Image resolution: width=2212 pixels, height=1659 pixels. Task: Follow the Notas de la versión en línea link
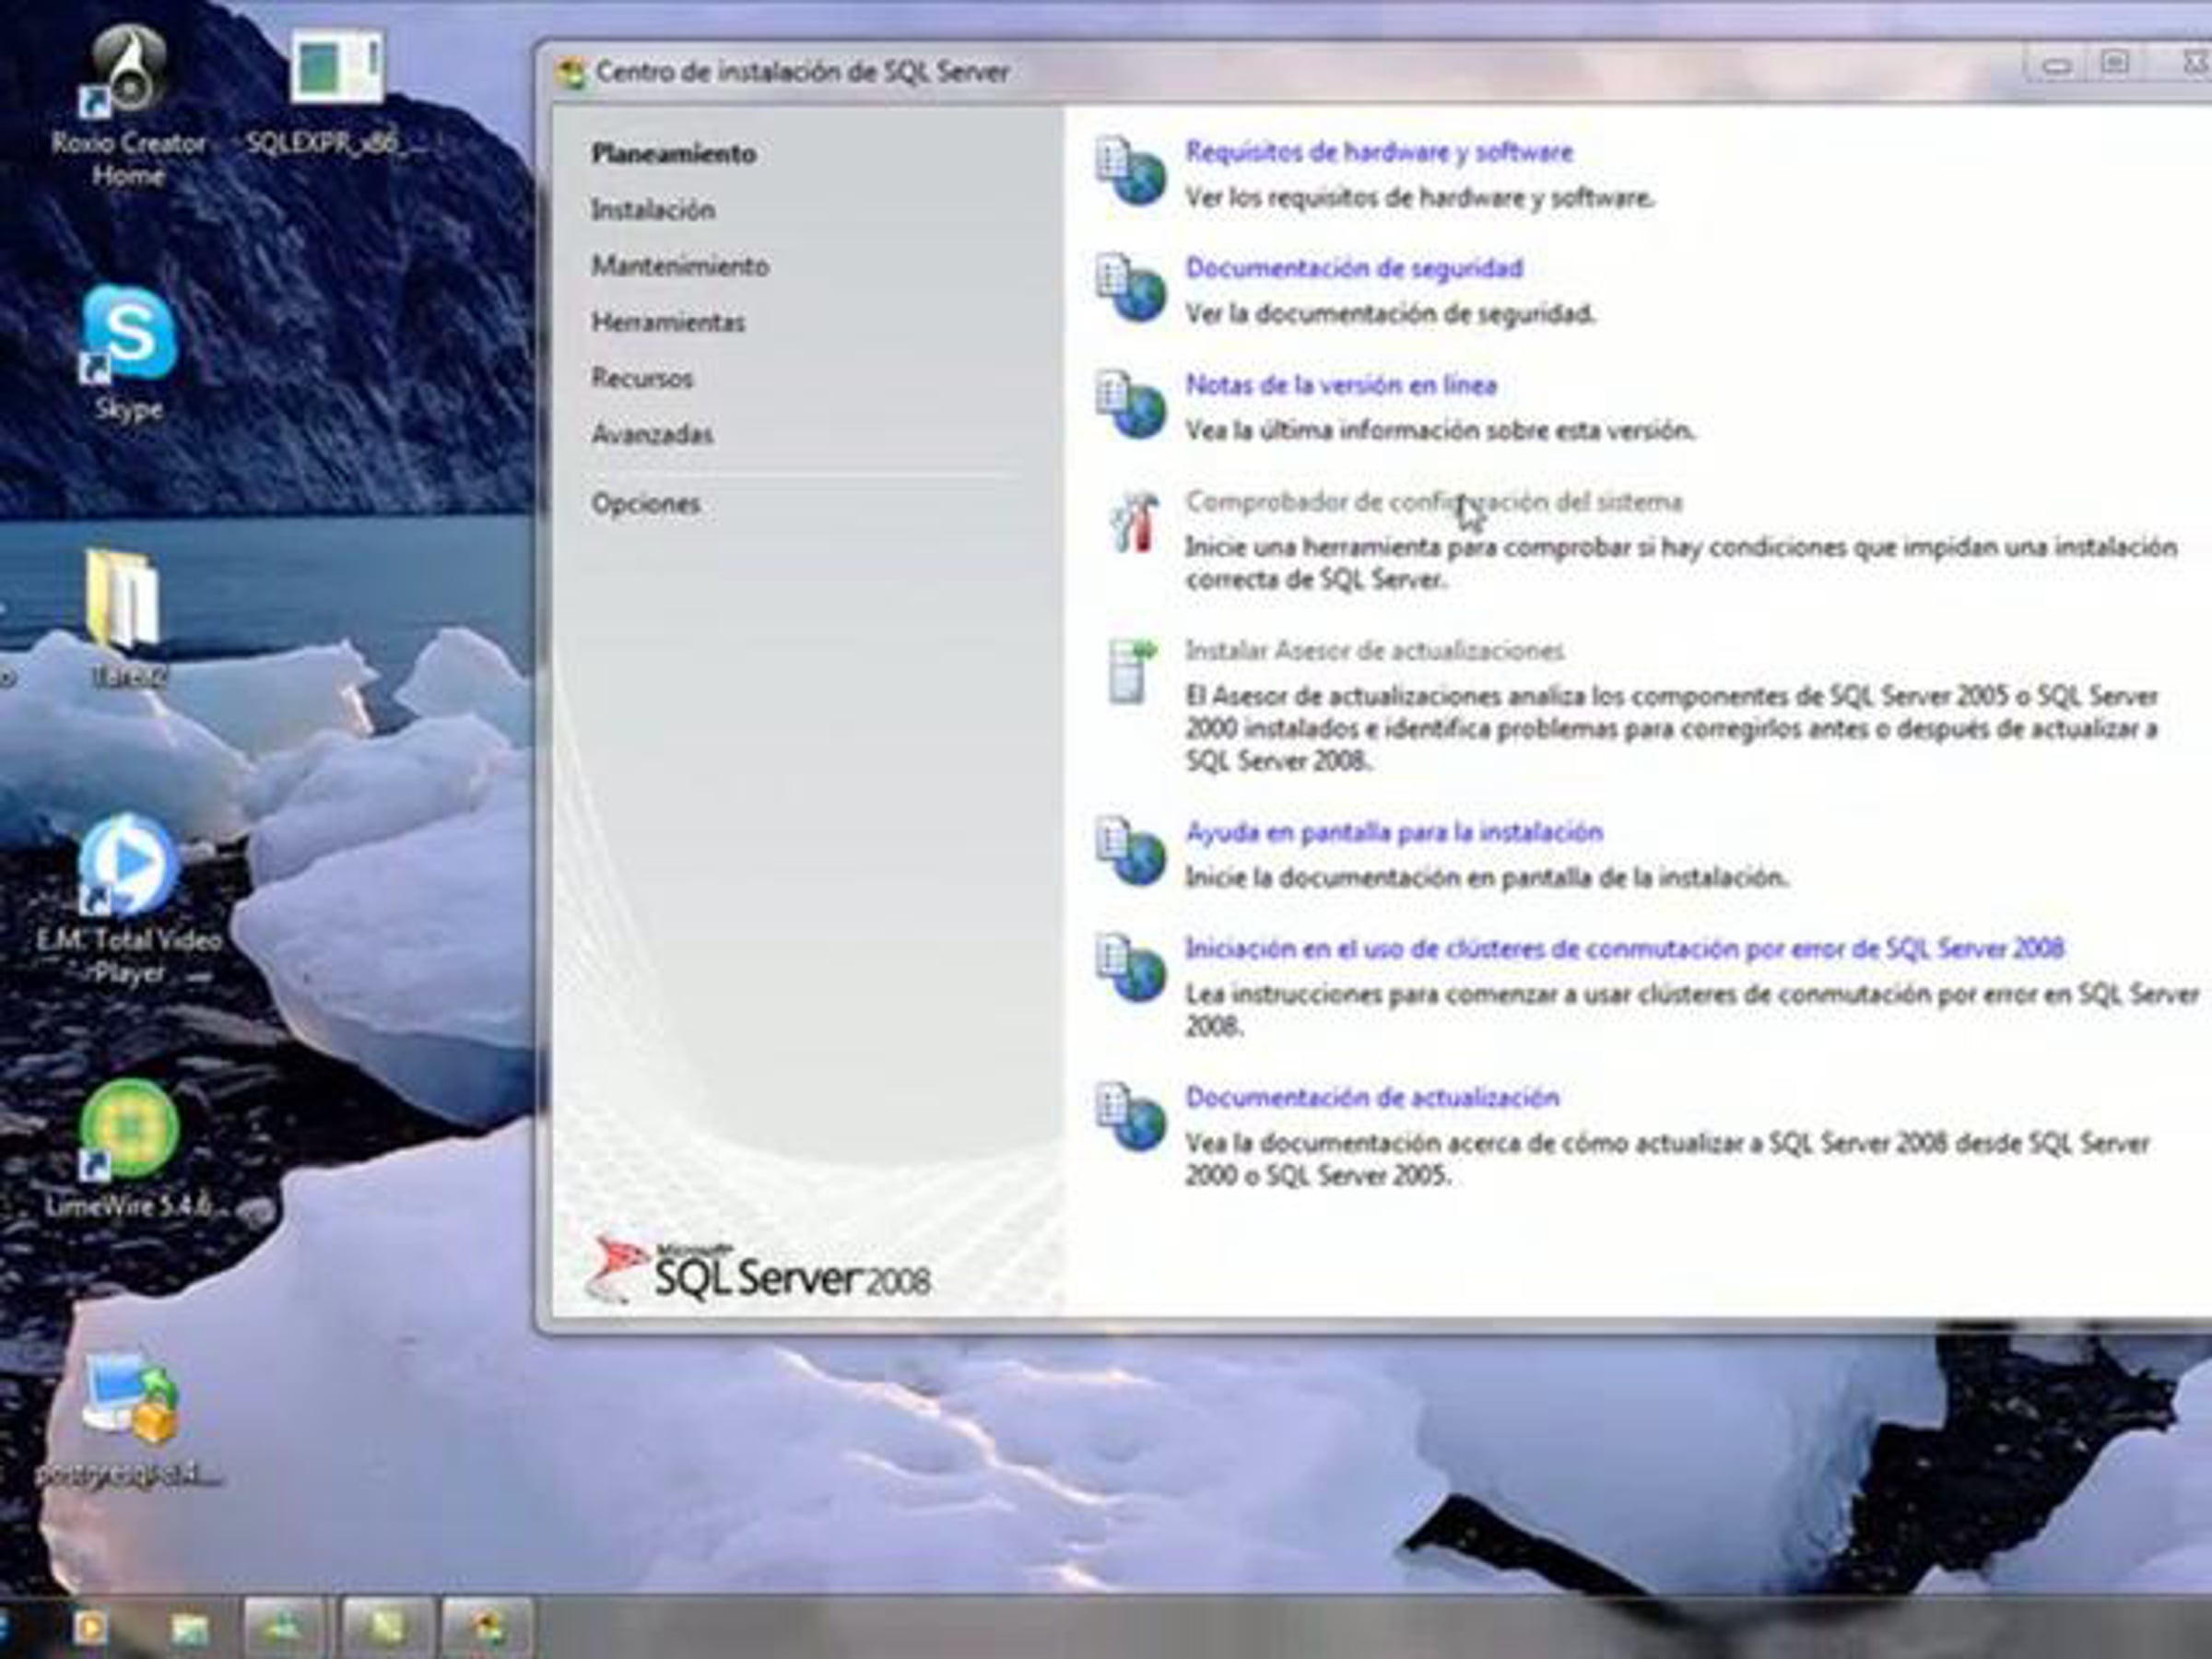coord(1341,384)
